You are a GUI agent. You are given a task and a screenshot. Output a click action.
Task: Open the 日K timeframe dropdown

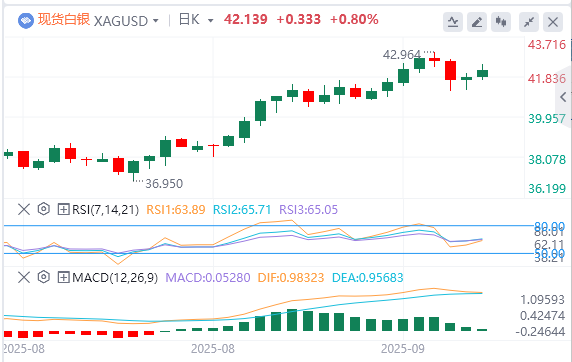click(210, 21)
